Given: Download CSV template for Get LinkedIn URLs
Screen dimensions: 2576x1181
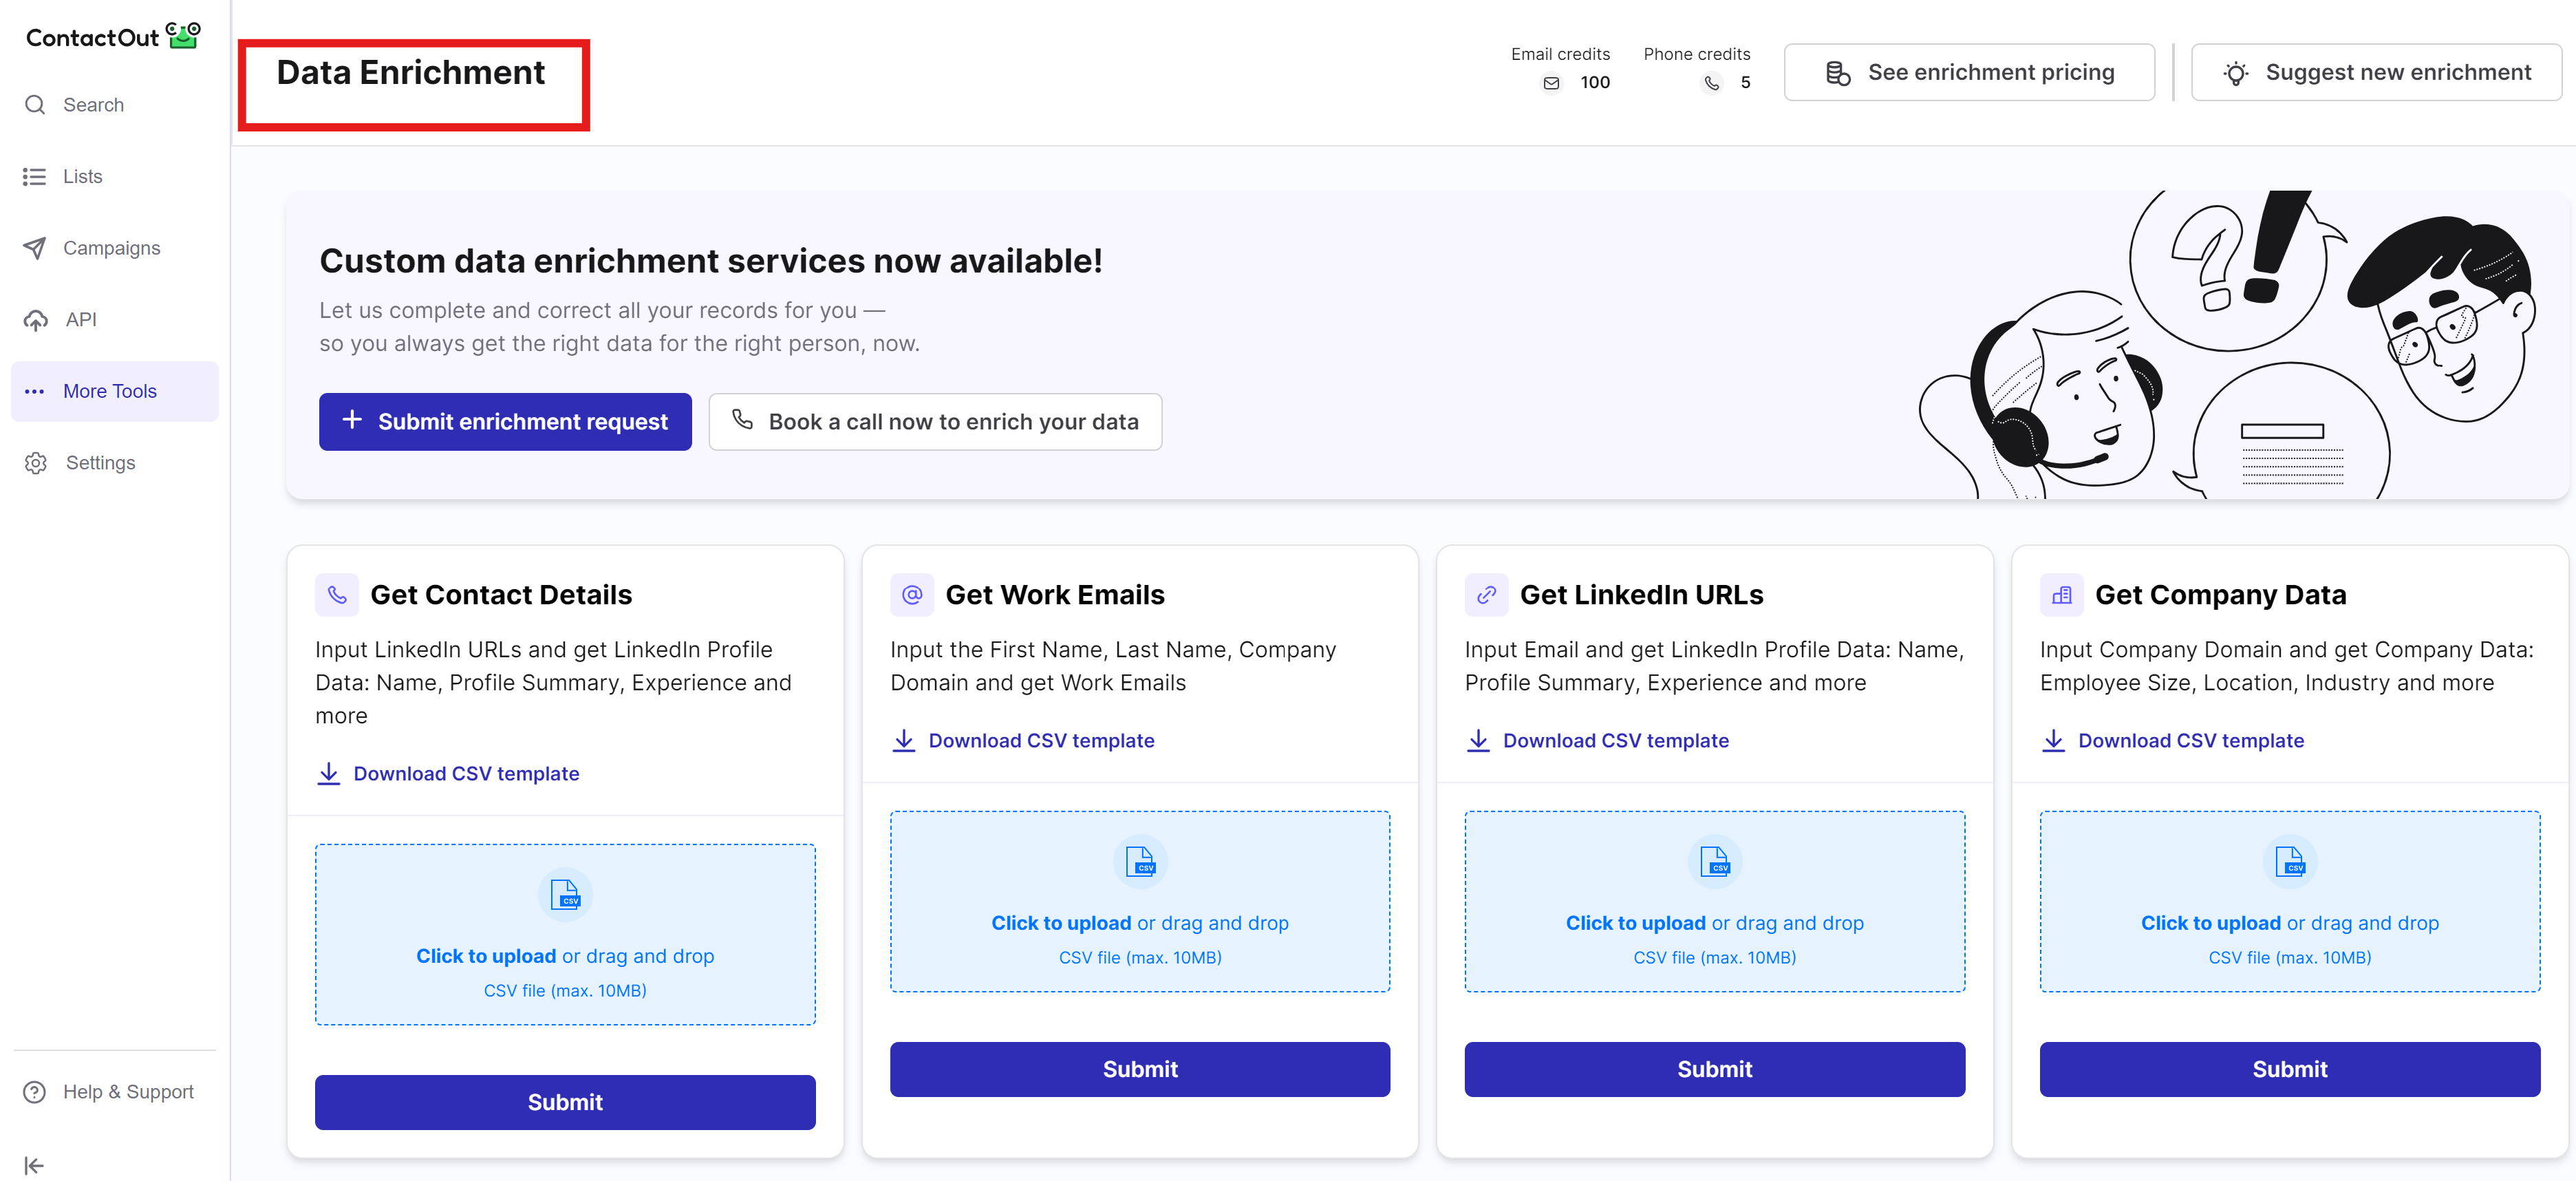Looking at the screenshot, I should 1615,741.
